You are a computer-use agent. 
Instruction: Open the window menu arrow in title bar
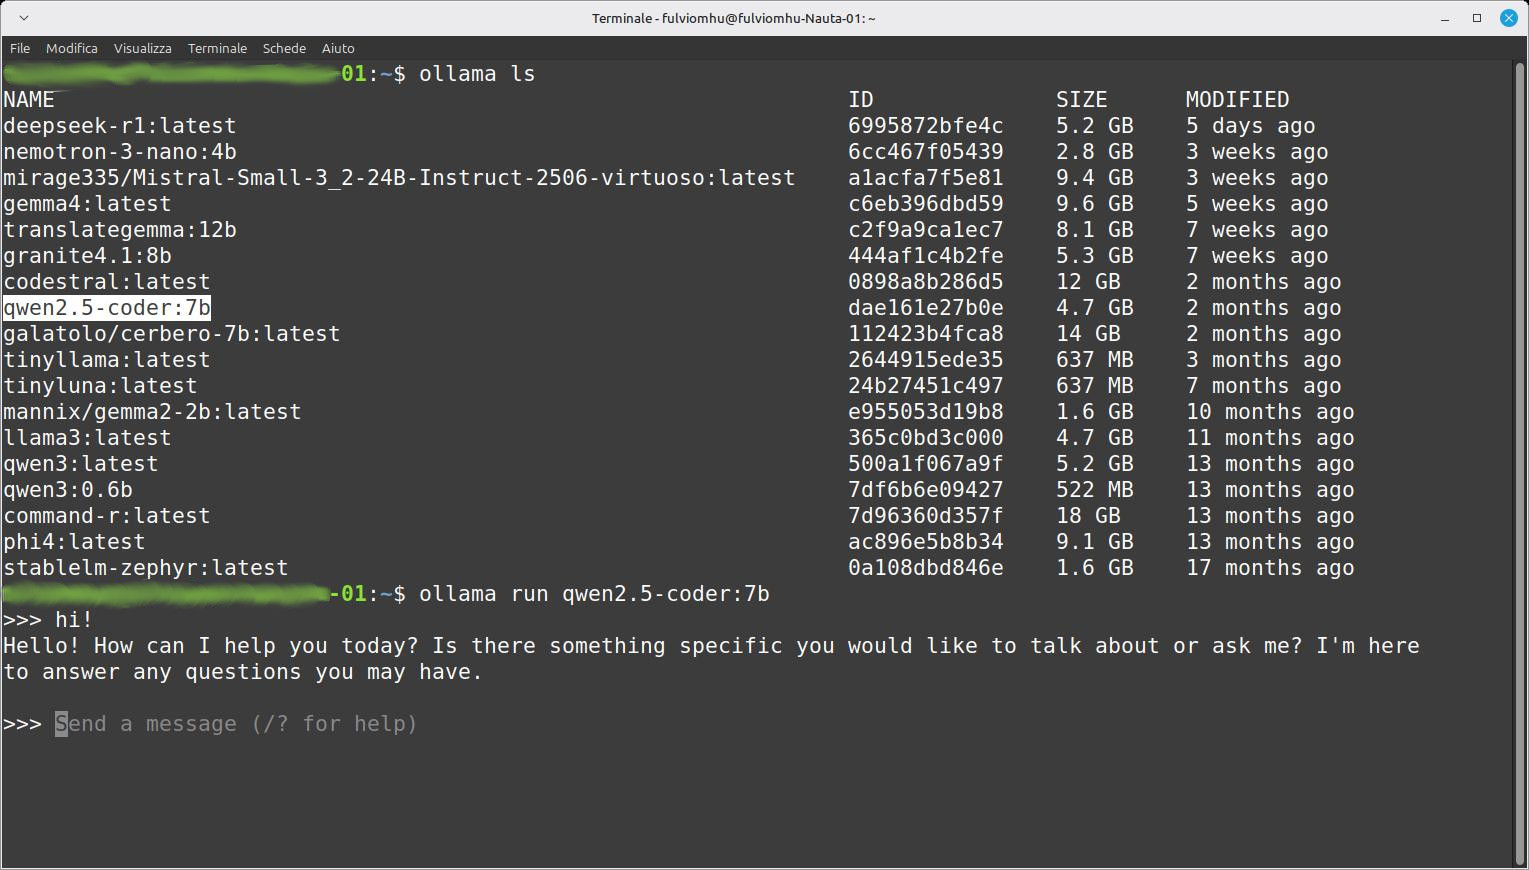[x=24, y=18]
